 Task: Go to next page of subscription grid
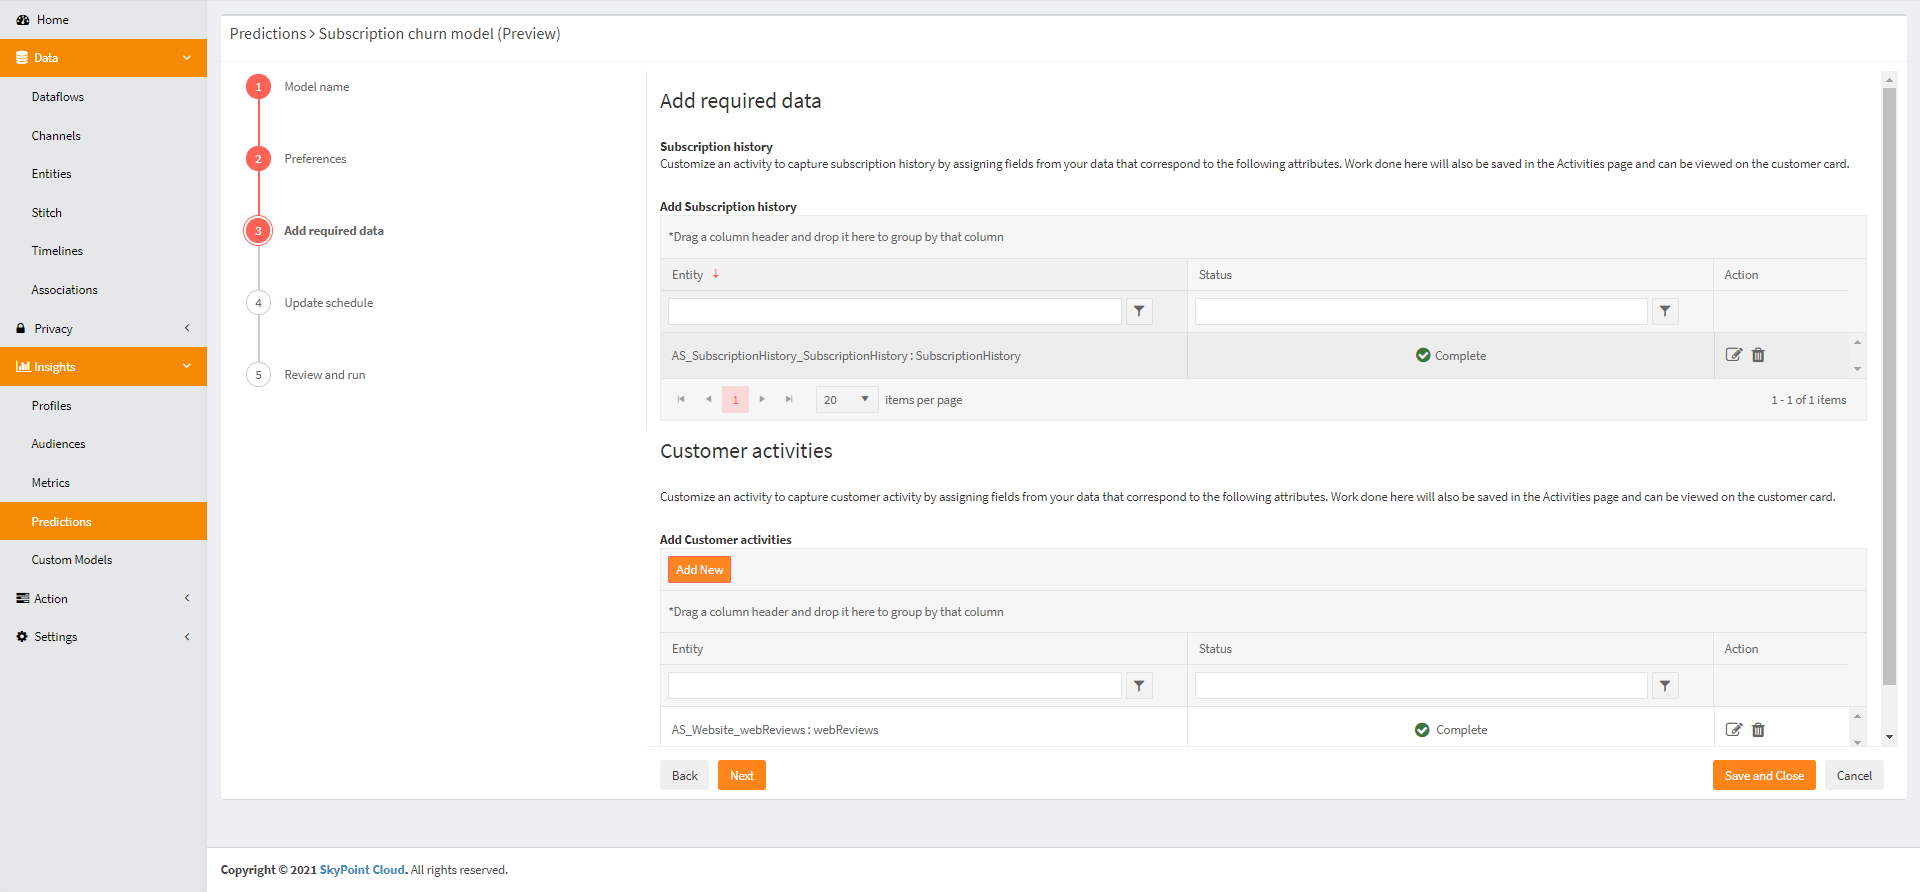click(x=762, y=400)
